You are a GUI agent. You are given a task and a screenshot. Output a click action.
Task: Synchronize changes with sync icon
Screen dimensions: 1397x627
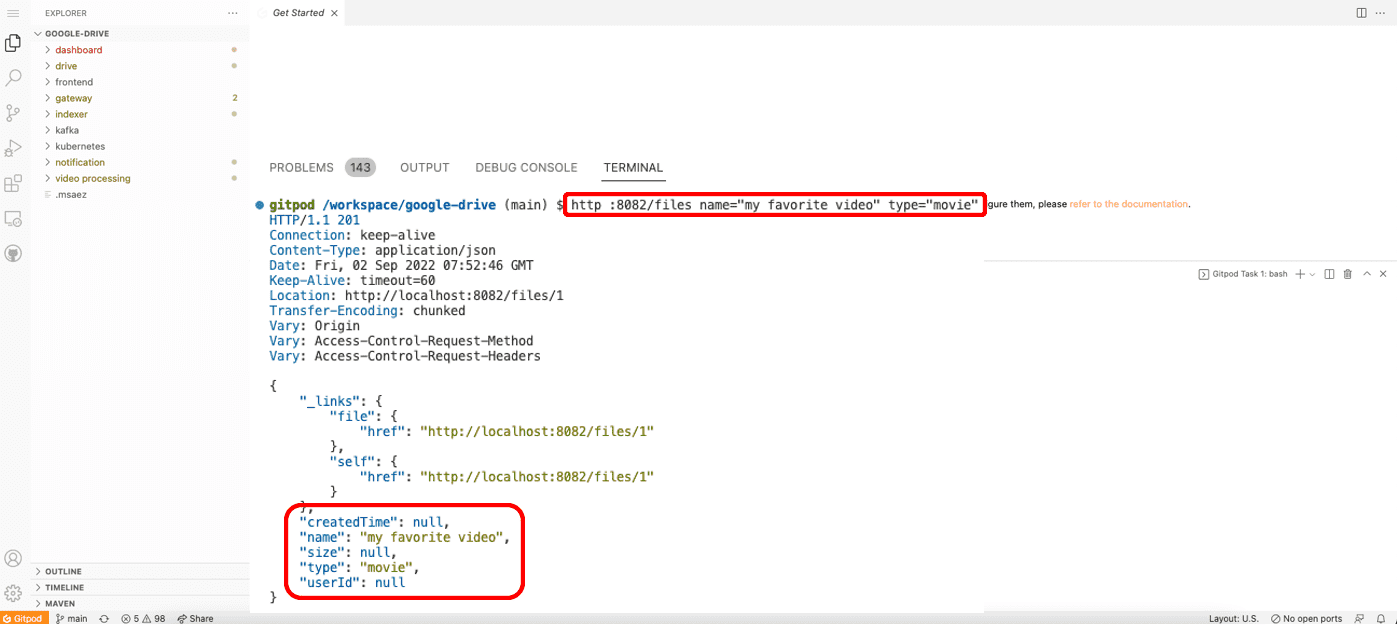coord(104,619)
